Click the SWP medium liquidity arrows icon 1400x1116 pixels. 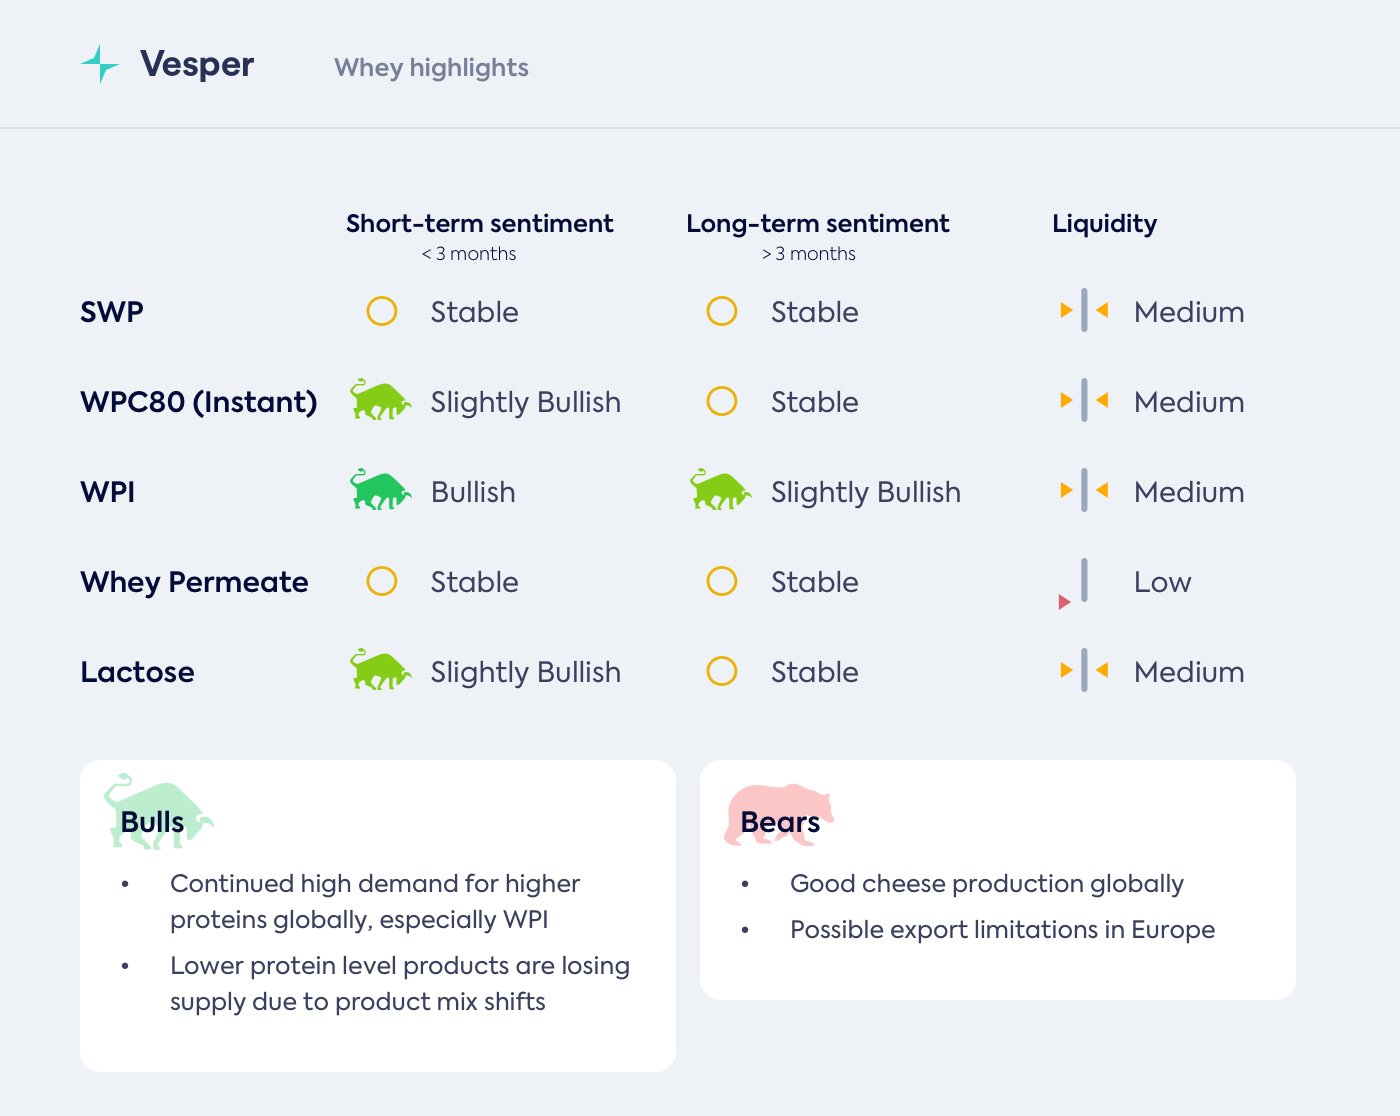coord(1084,311)
